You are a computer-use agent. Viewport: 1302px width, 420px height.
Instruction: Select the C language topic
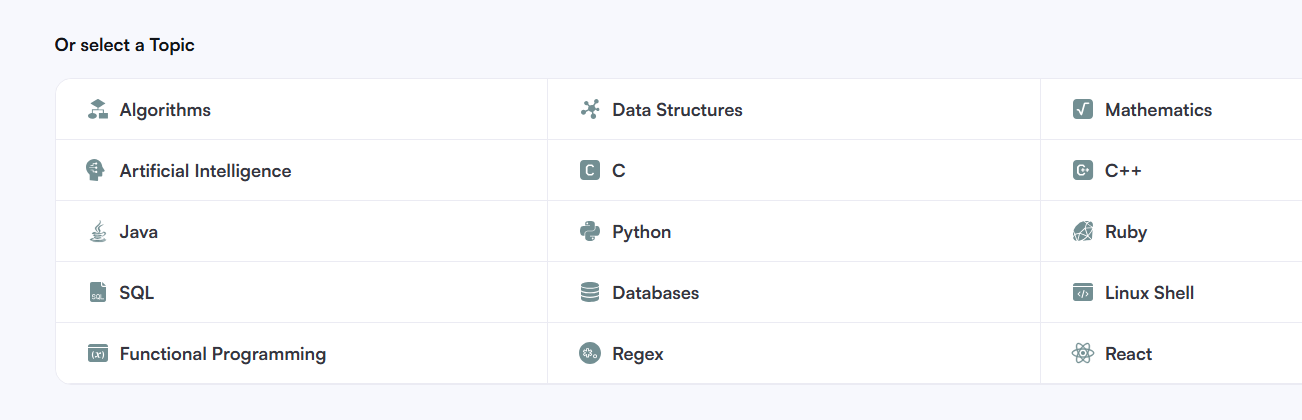coord(618,171)
